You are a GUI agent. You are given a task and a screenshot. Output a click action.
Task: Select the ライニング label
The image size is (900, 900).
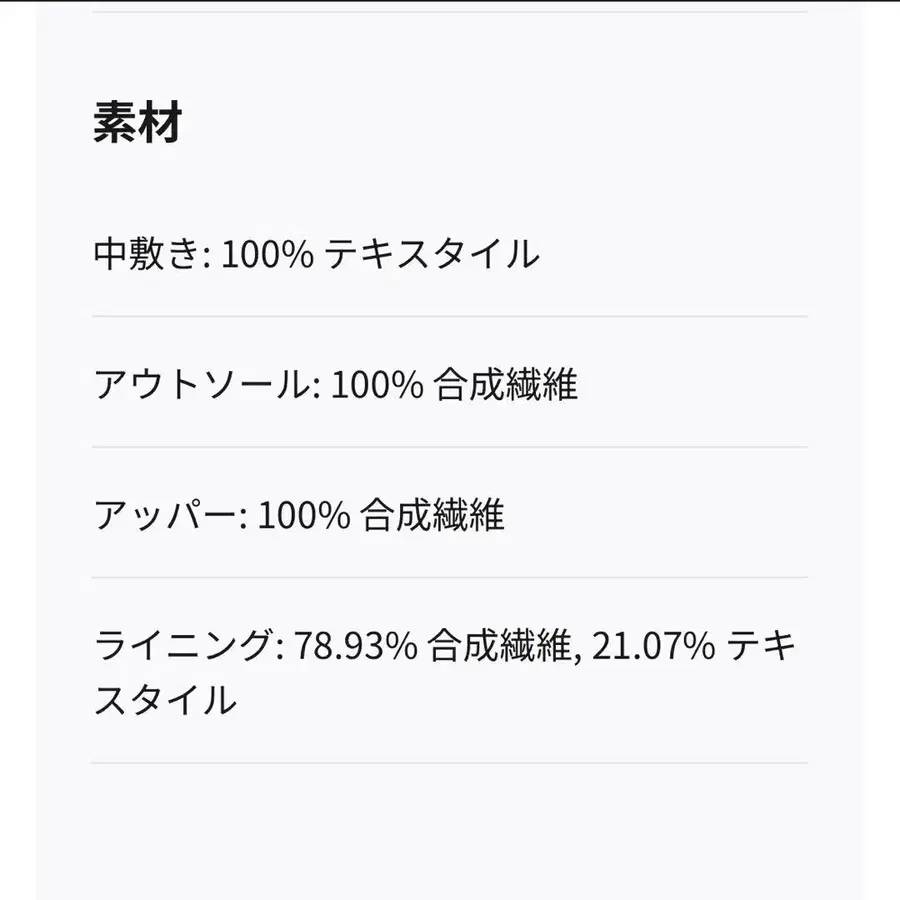(183, 647)
